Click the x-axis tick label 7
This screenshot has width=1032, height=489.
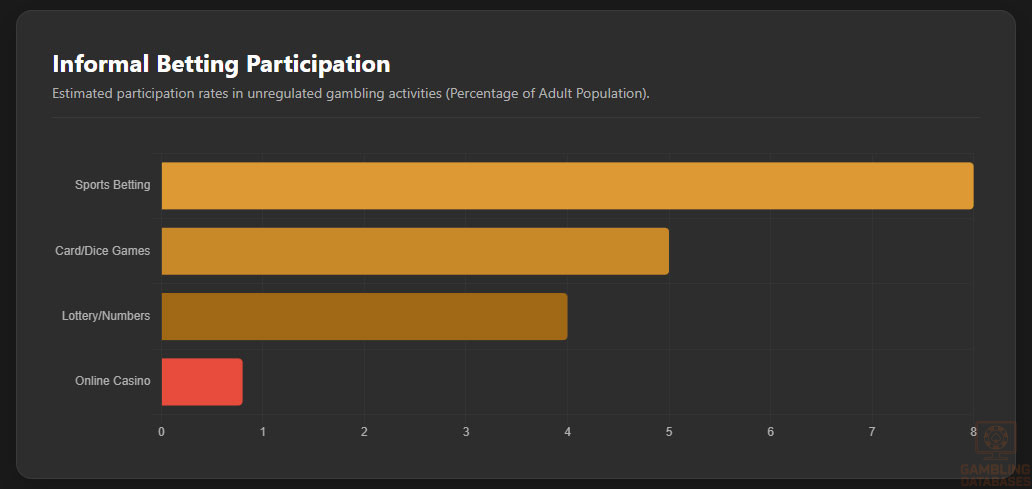(872, 432)
